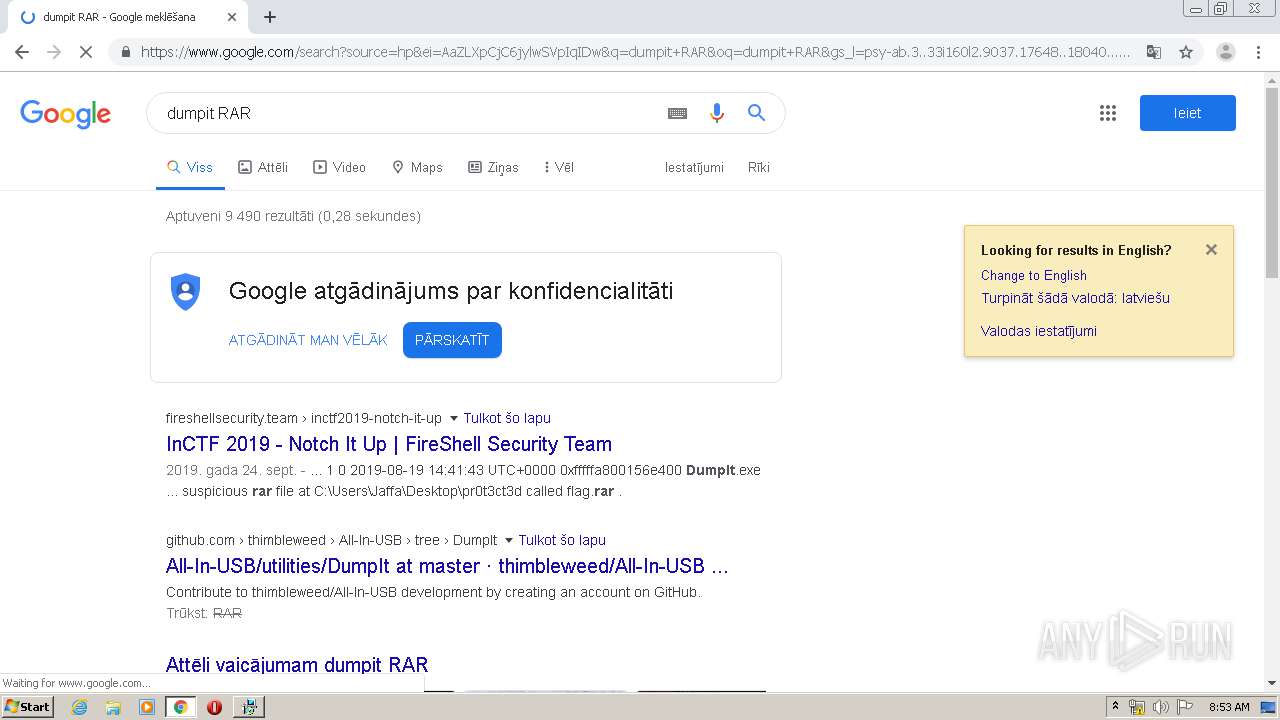
Task: Click Turpināt šādā valodā: latviešu
Action: [1075, 298]
